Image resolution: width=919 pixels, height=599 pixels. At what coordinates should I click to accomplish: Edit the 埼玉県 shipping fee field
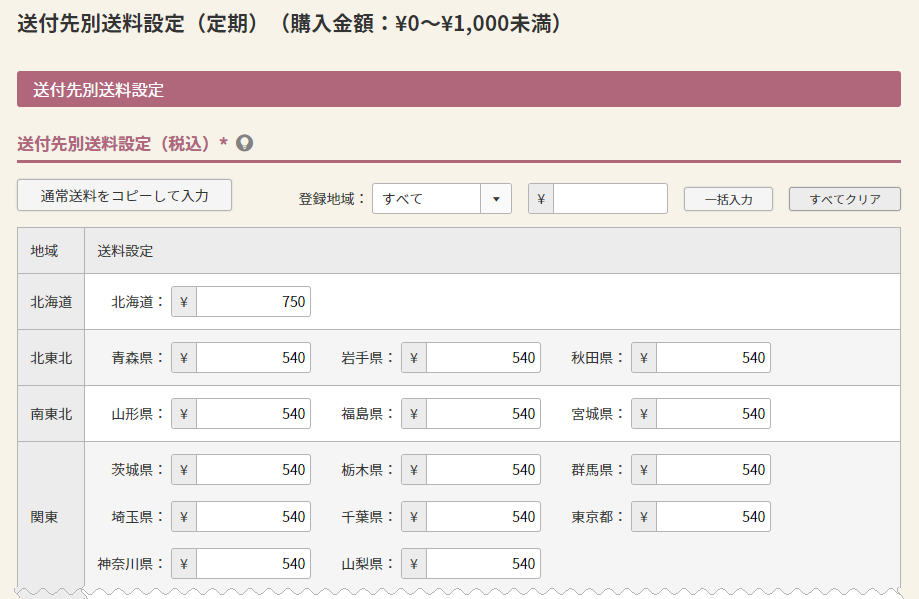[x=253, y=516]
